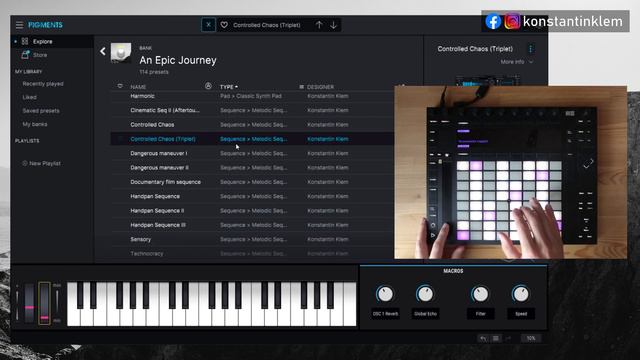640x360 pixels.
Task: Click the Explore grid icon
Action: tap(25, 41)
